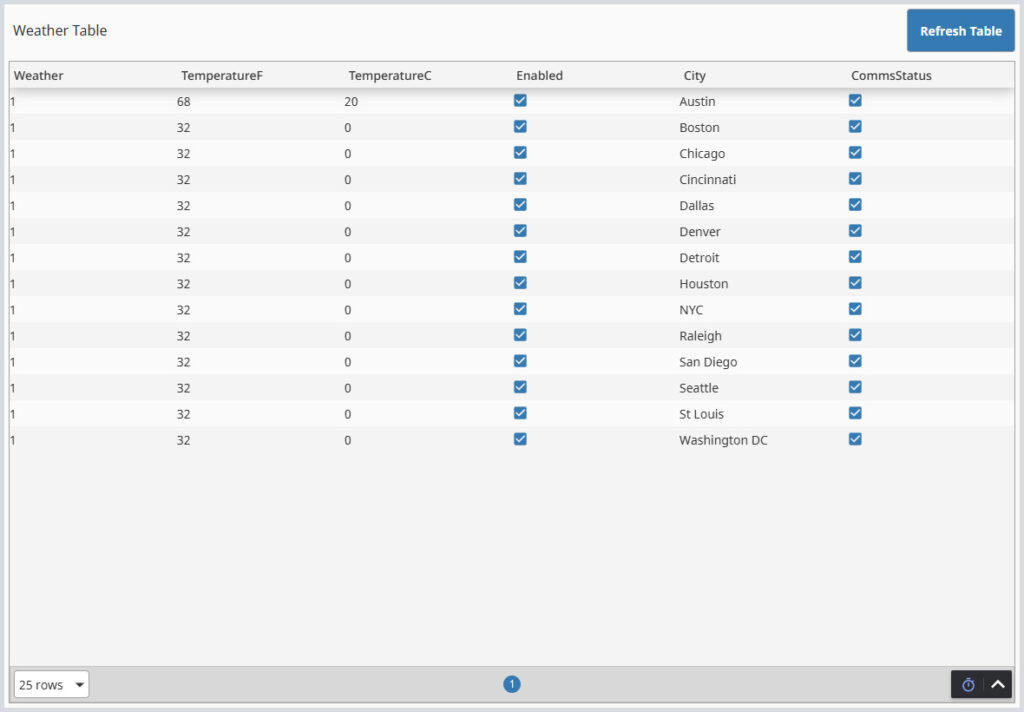This screenshot has width=1024, height=712.
Task: Disable CommsStatus for Washington DC
Action: tap(855, 439)
